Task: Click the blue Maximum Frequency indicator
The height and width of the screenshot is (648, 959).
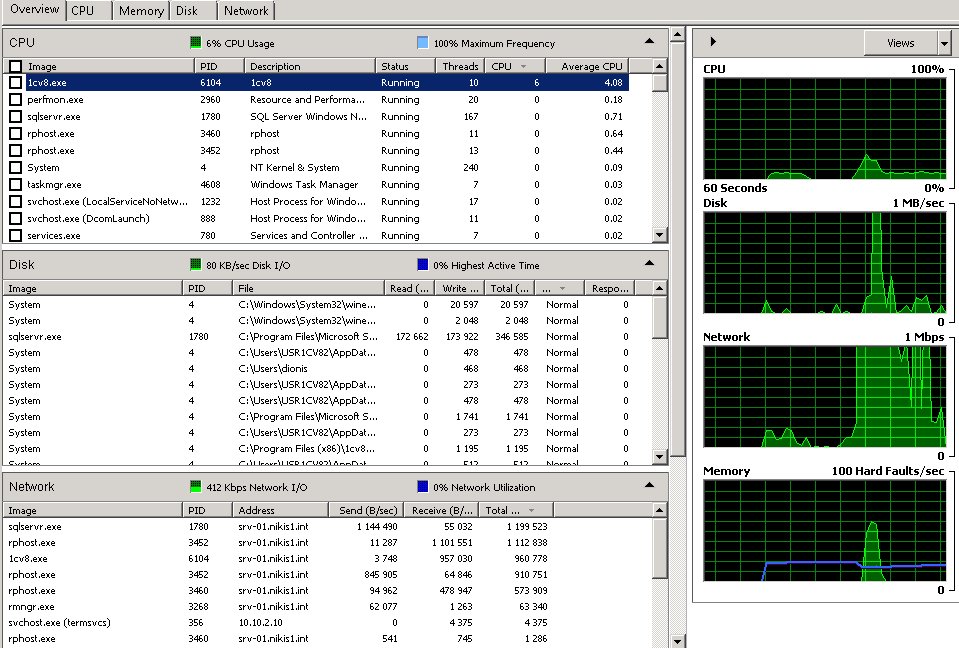Action: (x=423, y=43)
